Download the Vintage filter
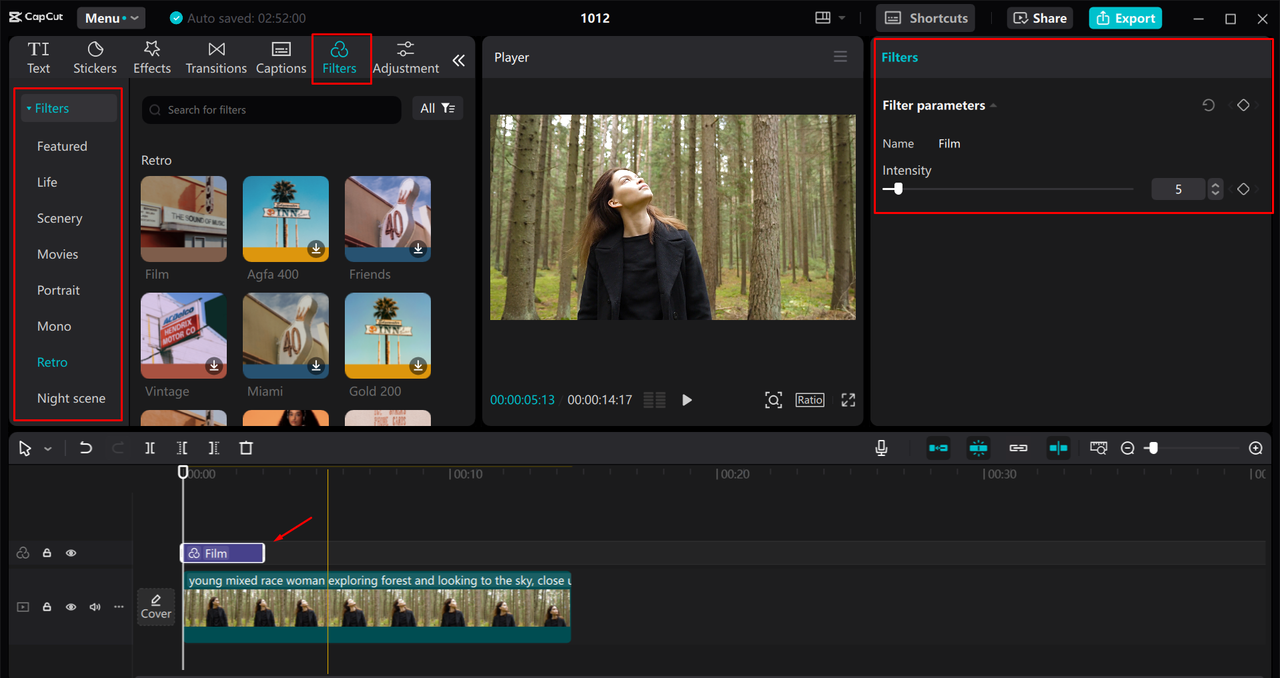Screen dimensions: 1280x678 click(x=214, y=366)
